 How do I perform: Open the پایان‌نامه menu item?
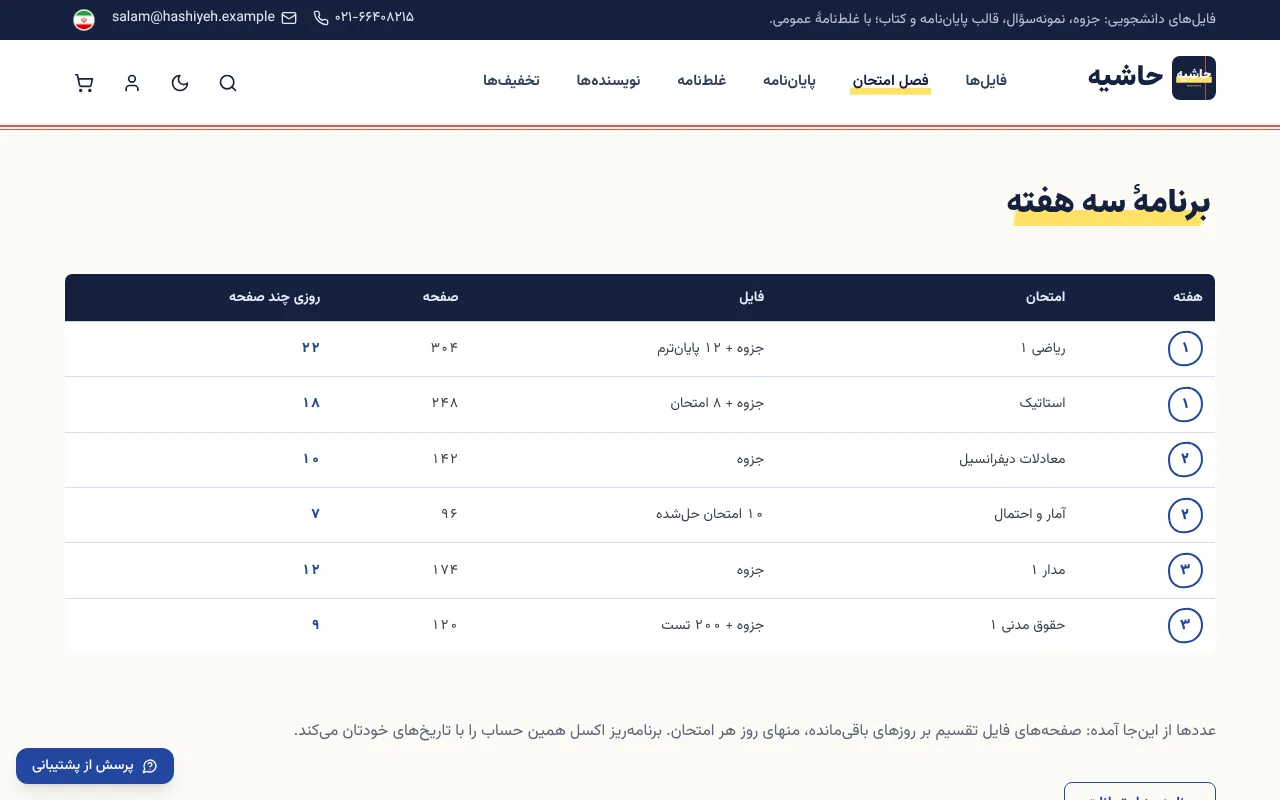pyautogui.click(x=790, y=80)
